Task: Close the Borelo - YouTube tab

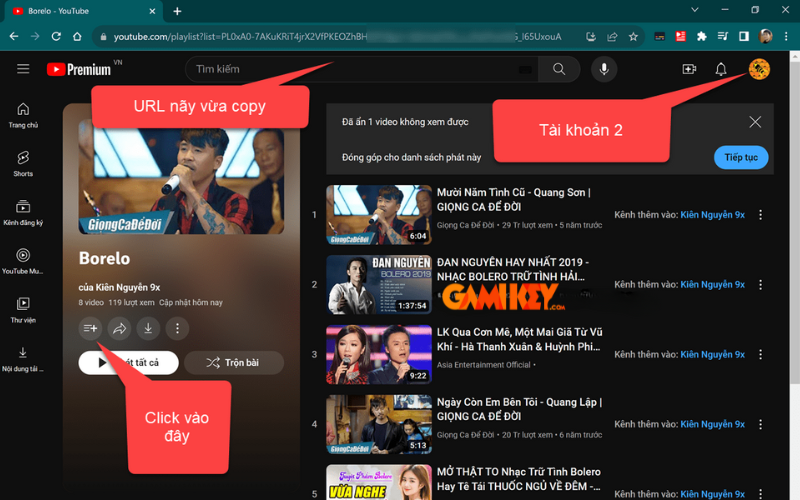Action: [152, 11]
